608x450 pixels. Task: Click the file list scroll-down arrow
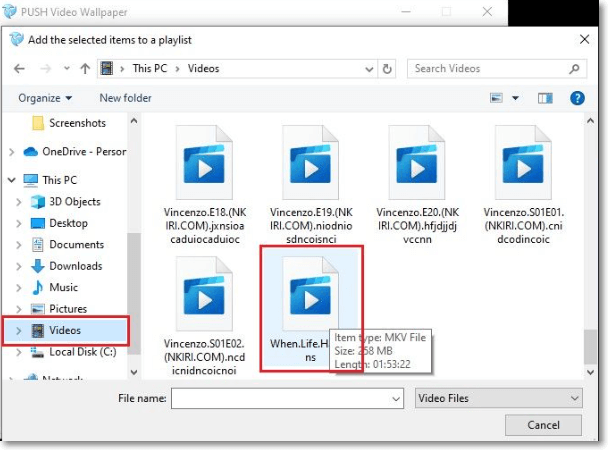590,372
